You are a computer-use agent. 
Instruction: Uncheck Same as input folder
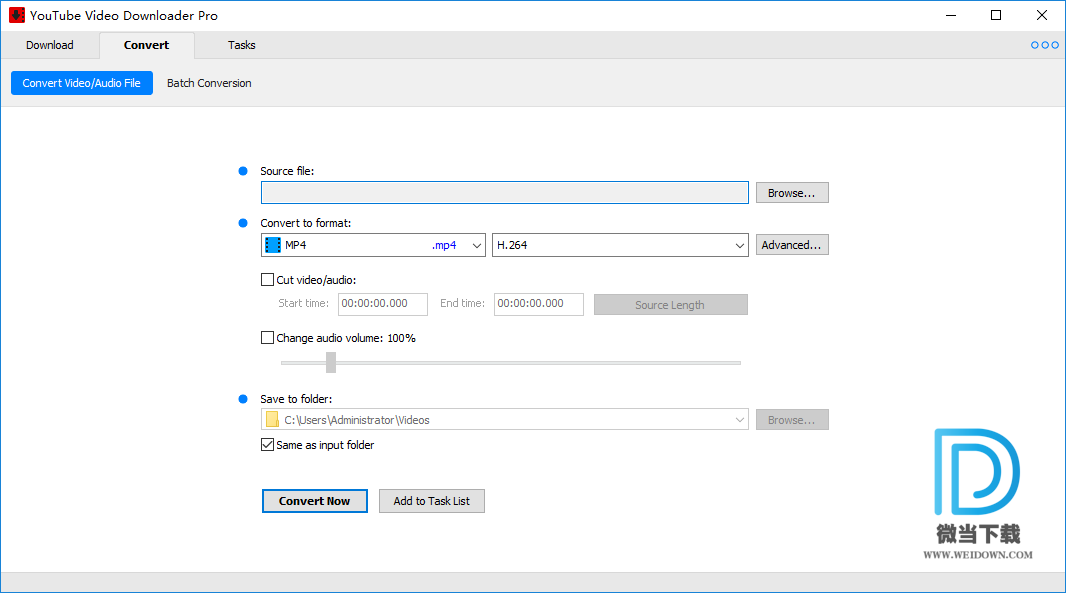click(x=267, y=445)
